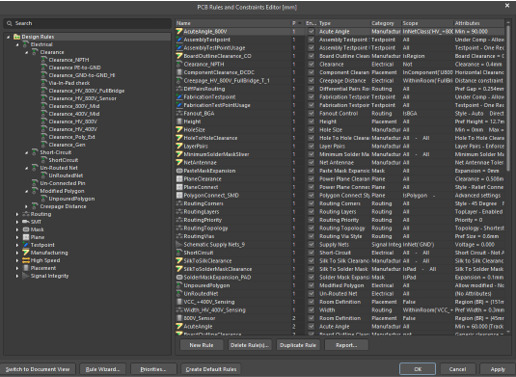Sort by Priority column header

tap(297, 23)
